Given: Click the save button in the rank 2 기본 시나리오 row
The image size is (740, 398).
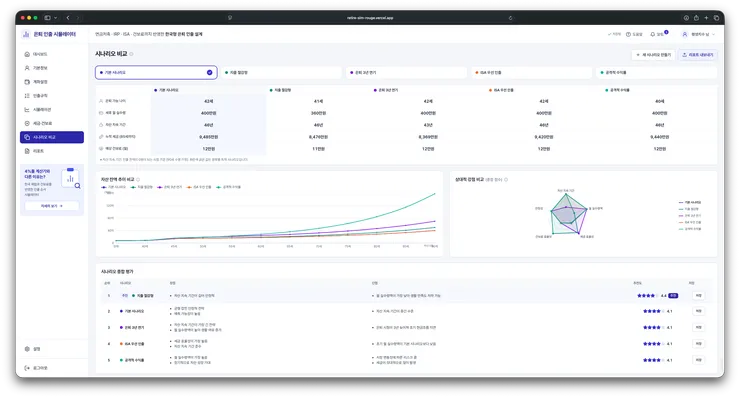Looking at the screenshot, I should coord(698,311).
